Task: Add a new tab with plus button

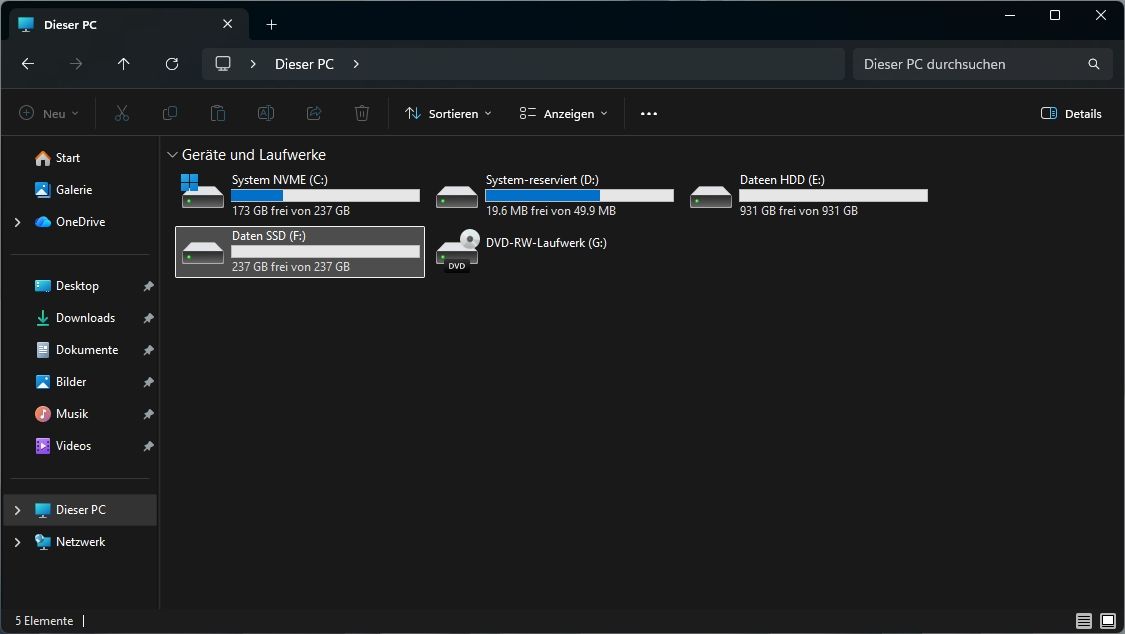Action: point(271,24)
